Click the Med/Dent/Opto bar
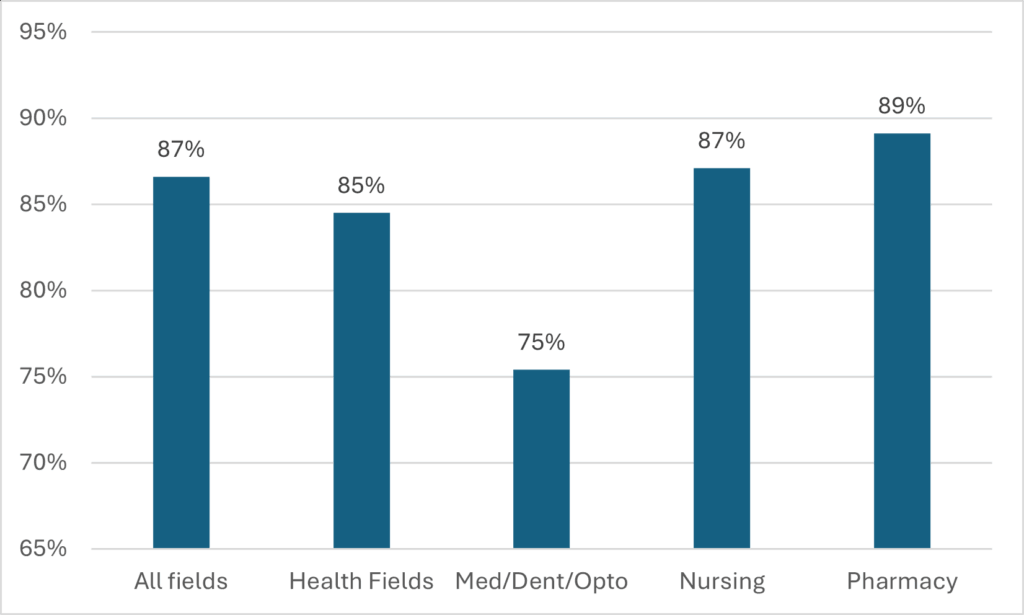The height and width of the screenshot is (615, 1024). tap(541, 459)
